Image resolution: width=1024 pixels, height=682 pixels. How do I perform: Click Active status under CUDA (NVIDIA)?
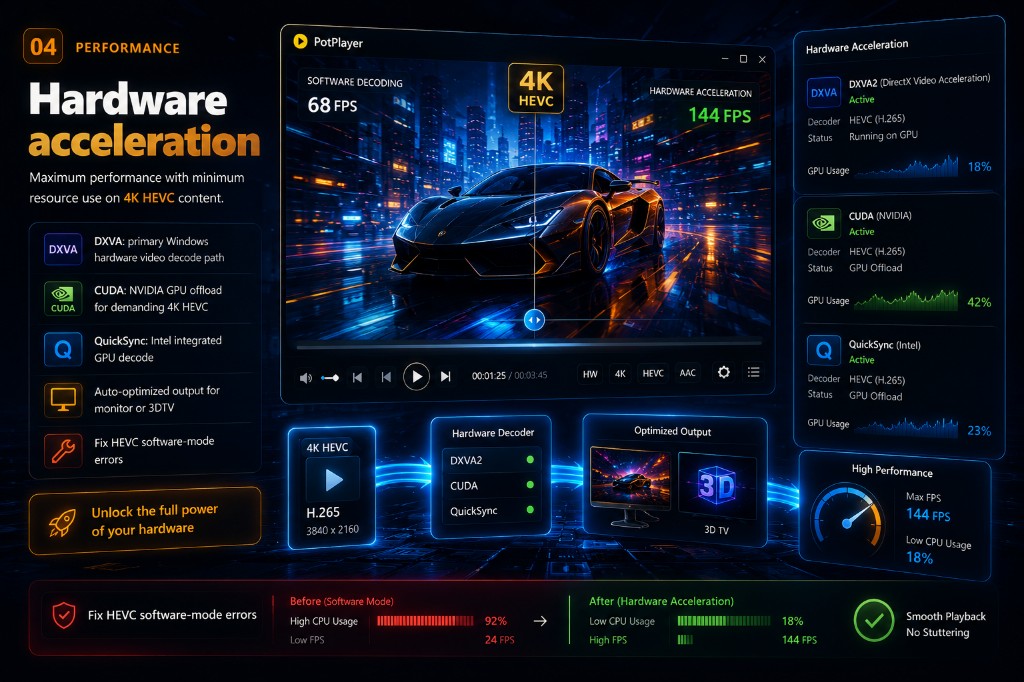pos(861,231)
